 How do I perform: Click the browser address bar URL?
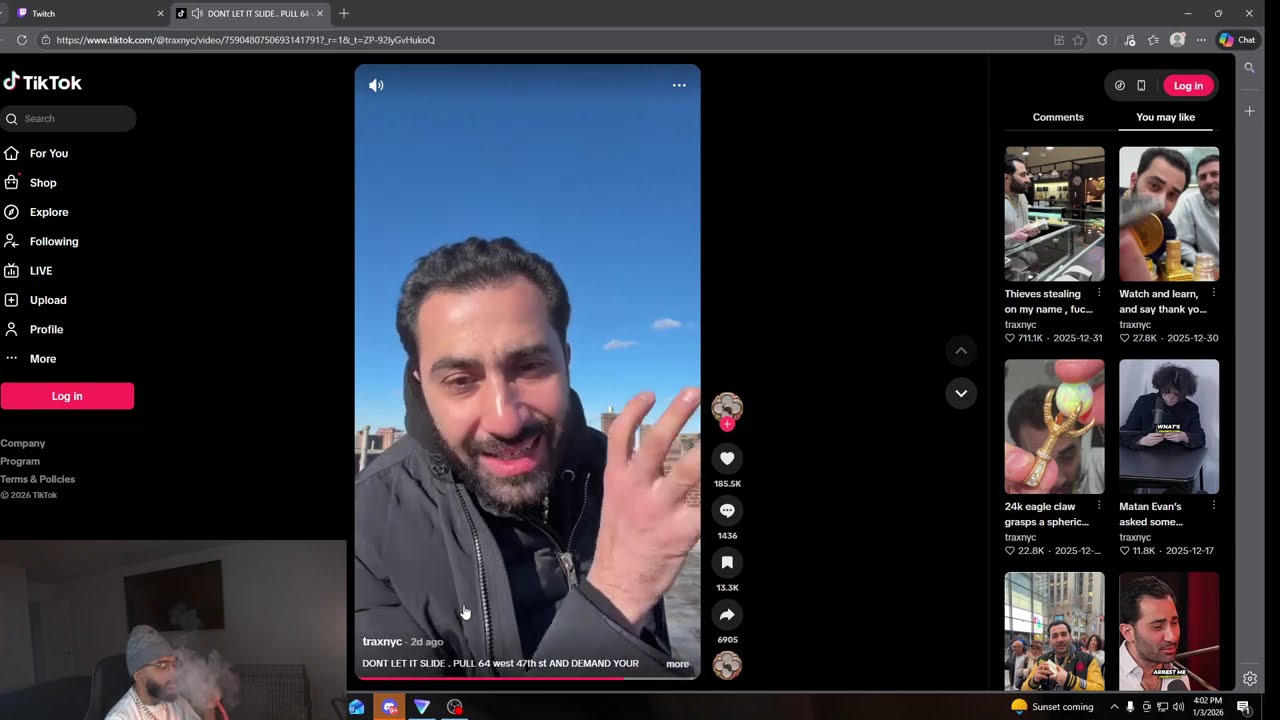tap(246, 40)
